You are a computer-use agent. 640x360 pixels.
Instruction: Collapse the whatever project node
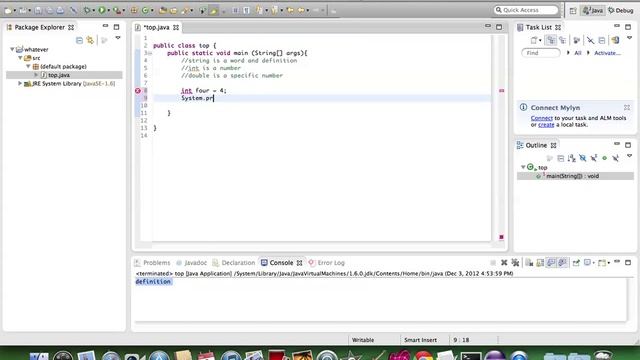pos(12,49)
